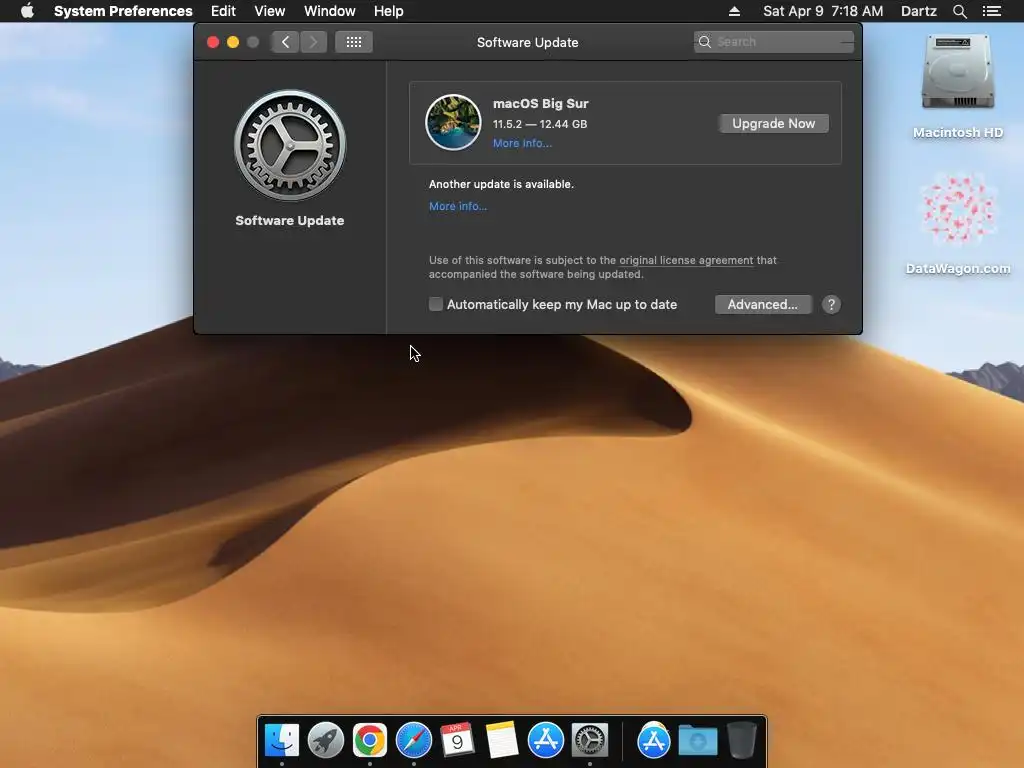This screenshot has width=1024, height=768.
Task: Click the help question mark button
Action: tap(831, 304)
